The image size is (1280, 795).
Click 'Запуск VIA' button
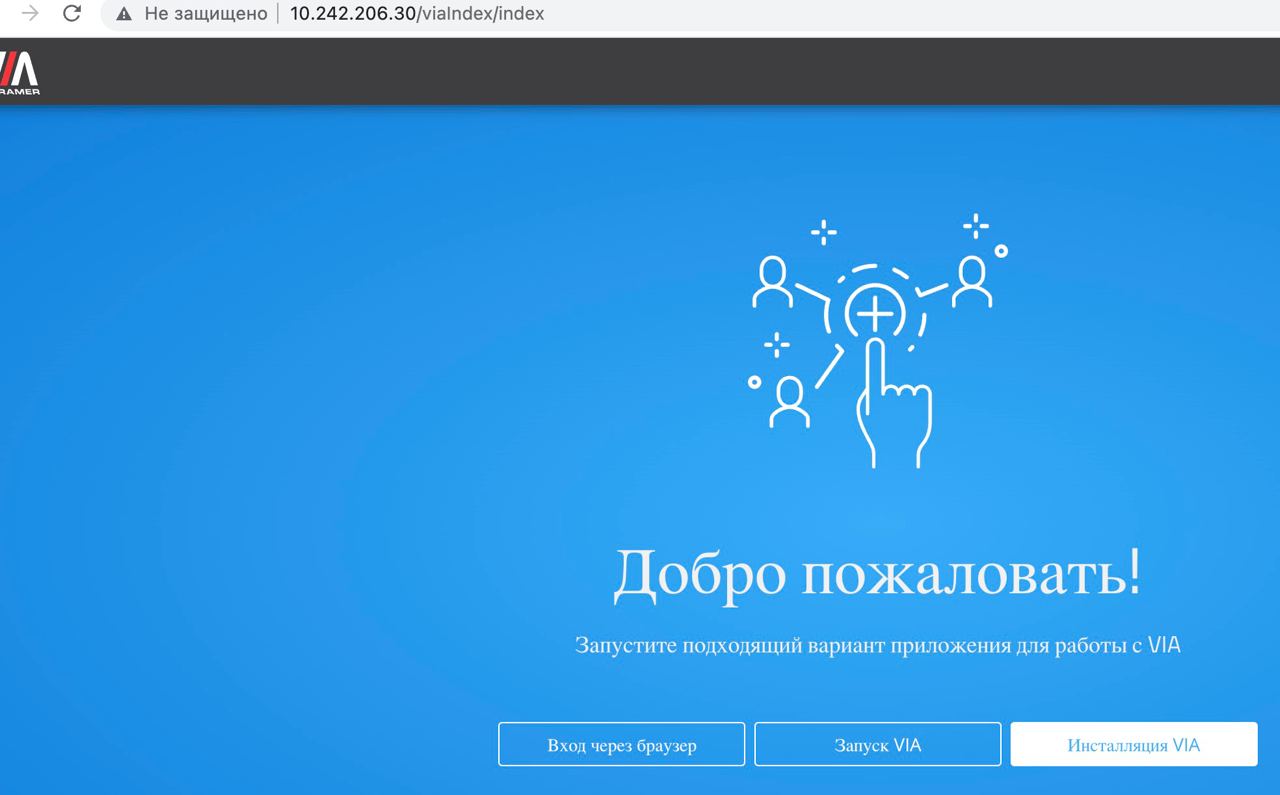[878, 744]
